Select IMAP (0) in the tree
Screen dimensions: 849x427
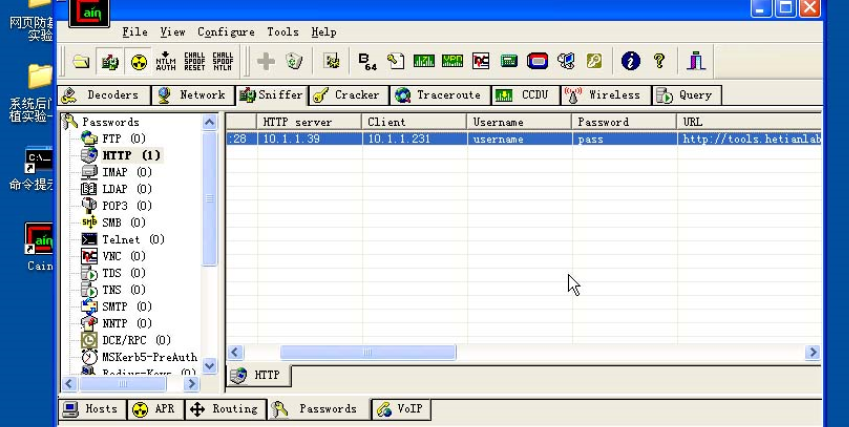coord(127,172)
